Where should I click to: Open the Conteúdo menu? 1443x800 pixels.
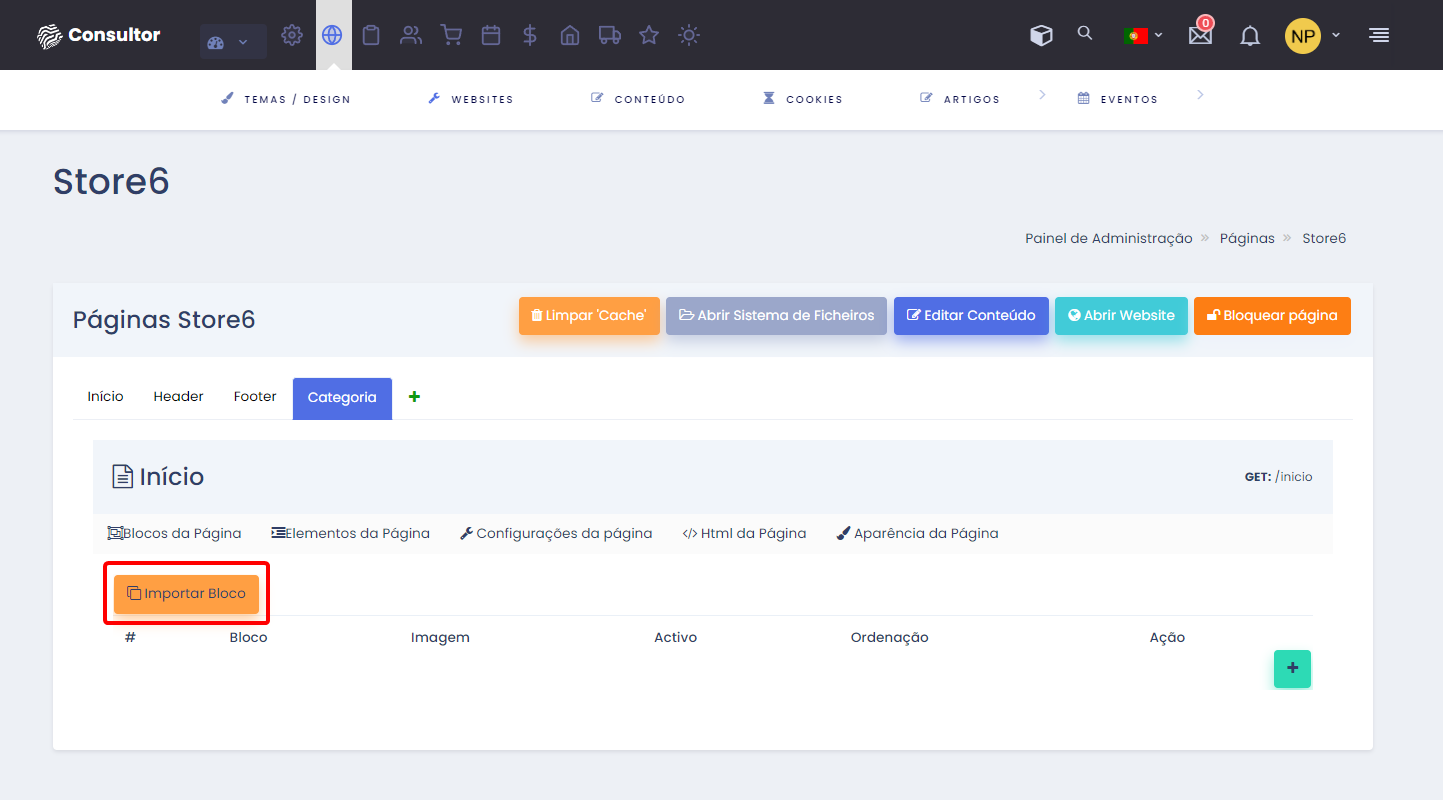638,99
